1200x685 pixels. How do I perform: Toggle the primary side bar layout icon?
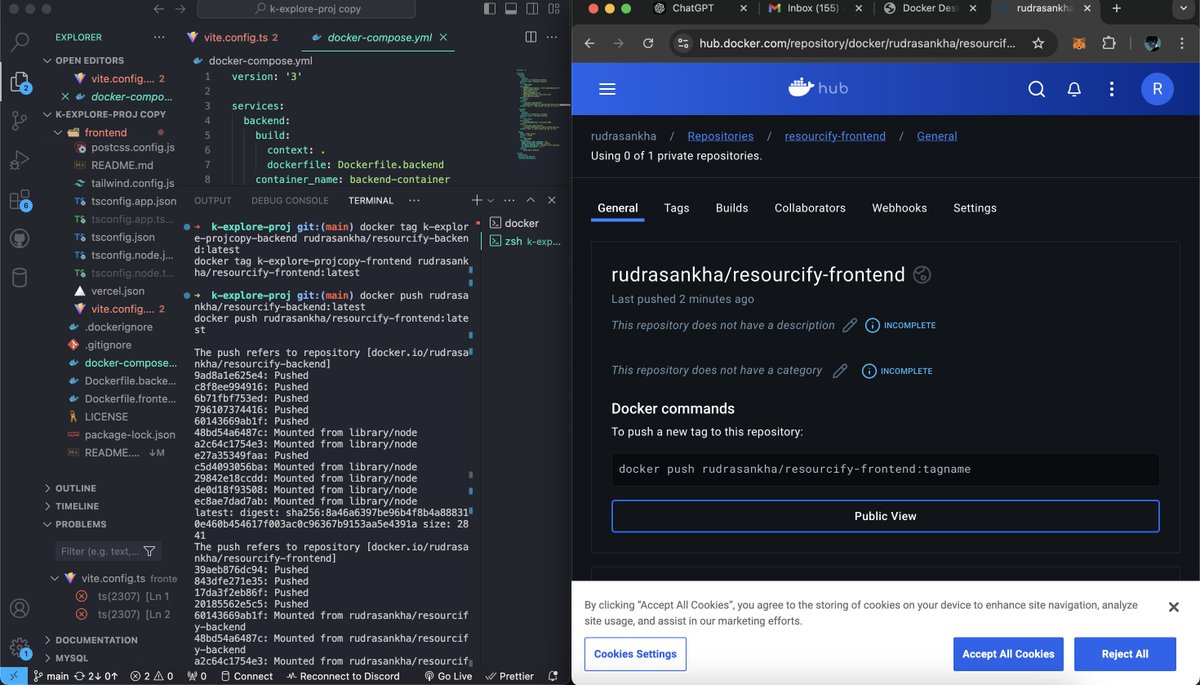489,8
